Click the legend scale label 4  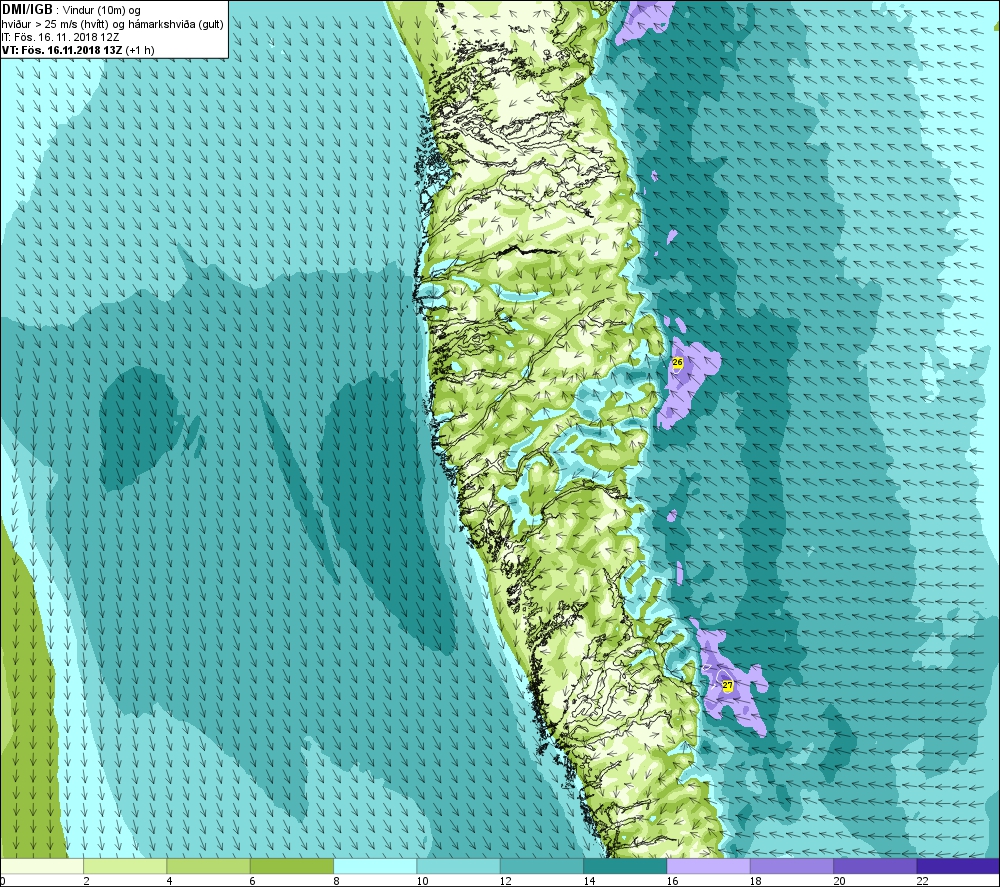(x=169, y=881)
